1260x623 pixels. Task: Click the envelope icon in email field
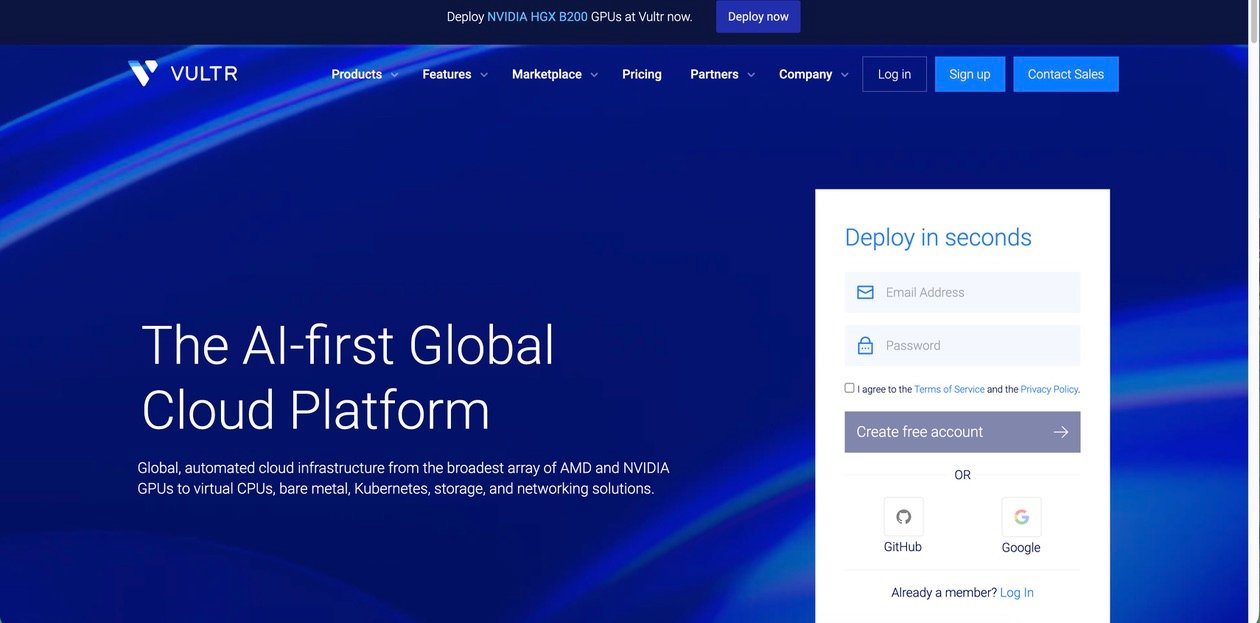tap(865, 293)
